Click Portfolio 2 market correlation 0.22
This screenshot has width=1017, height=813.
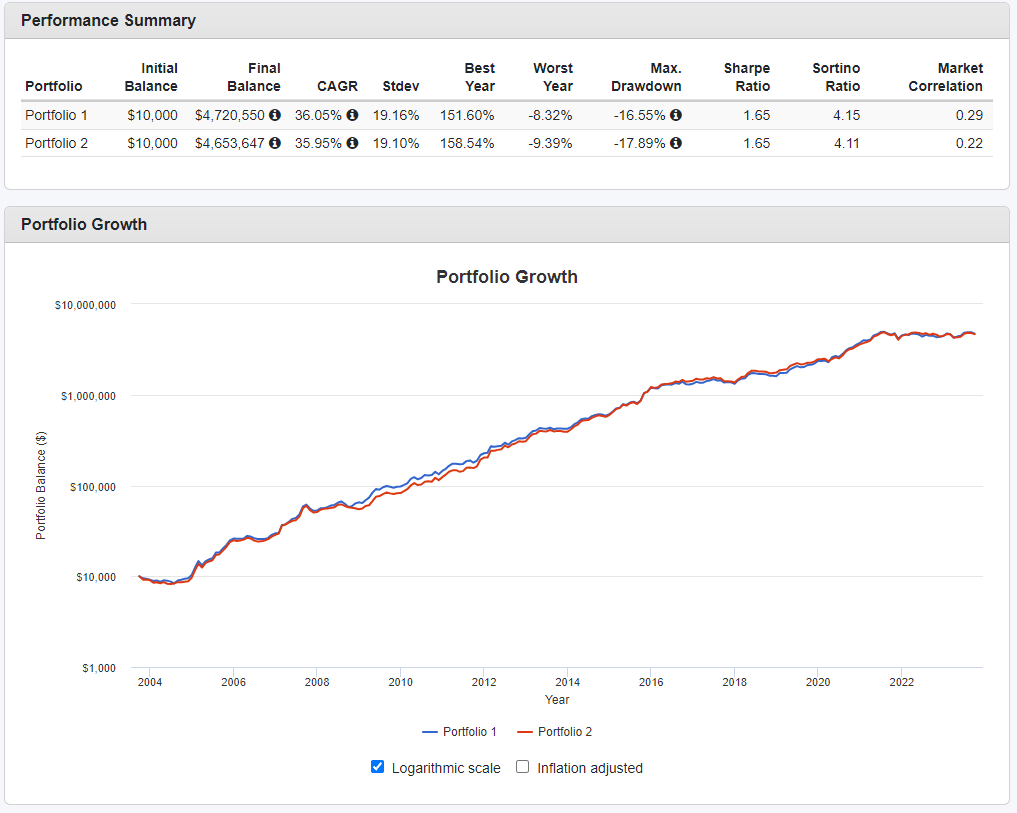969,143
